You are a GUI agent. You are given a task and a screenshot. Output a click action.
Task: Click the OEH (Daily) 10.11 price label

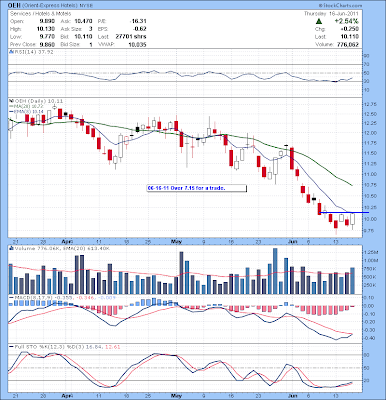pyautogui.click(x=38, y=101)
